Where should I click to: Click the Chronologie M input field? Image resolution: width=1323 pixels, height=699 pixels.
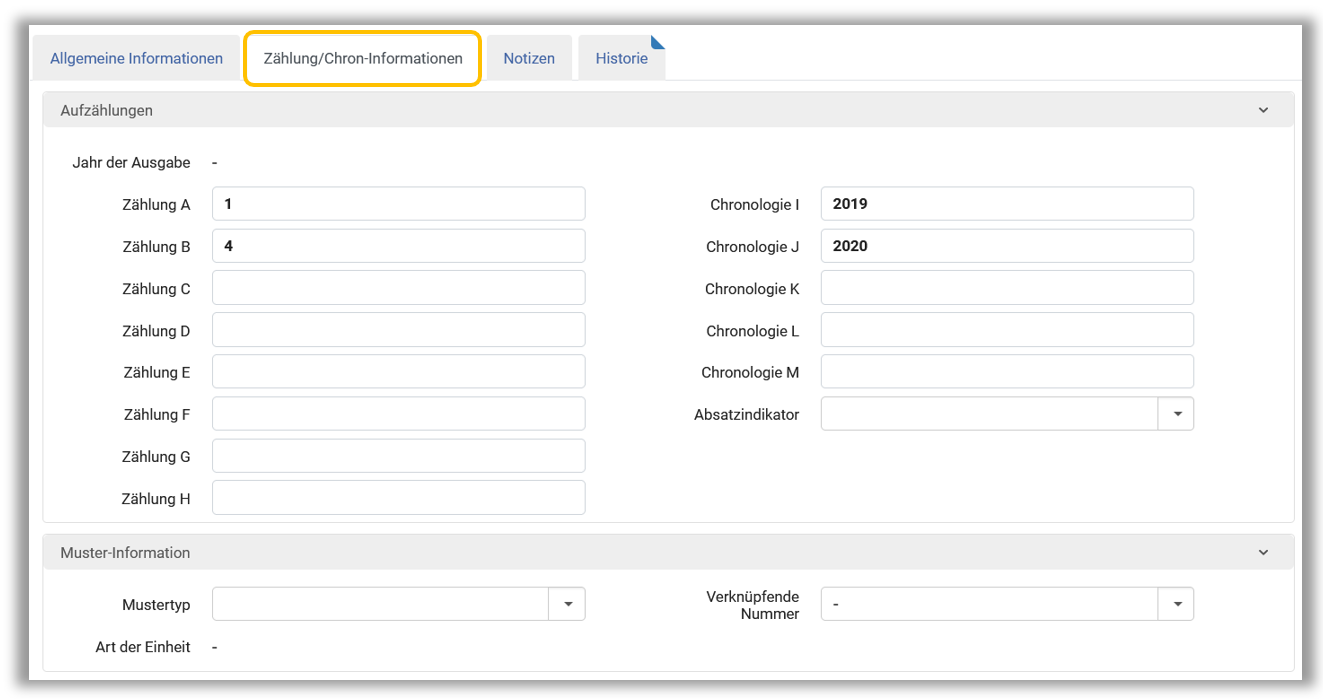(x=1006, y=372)
